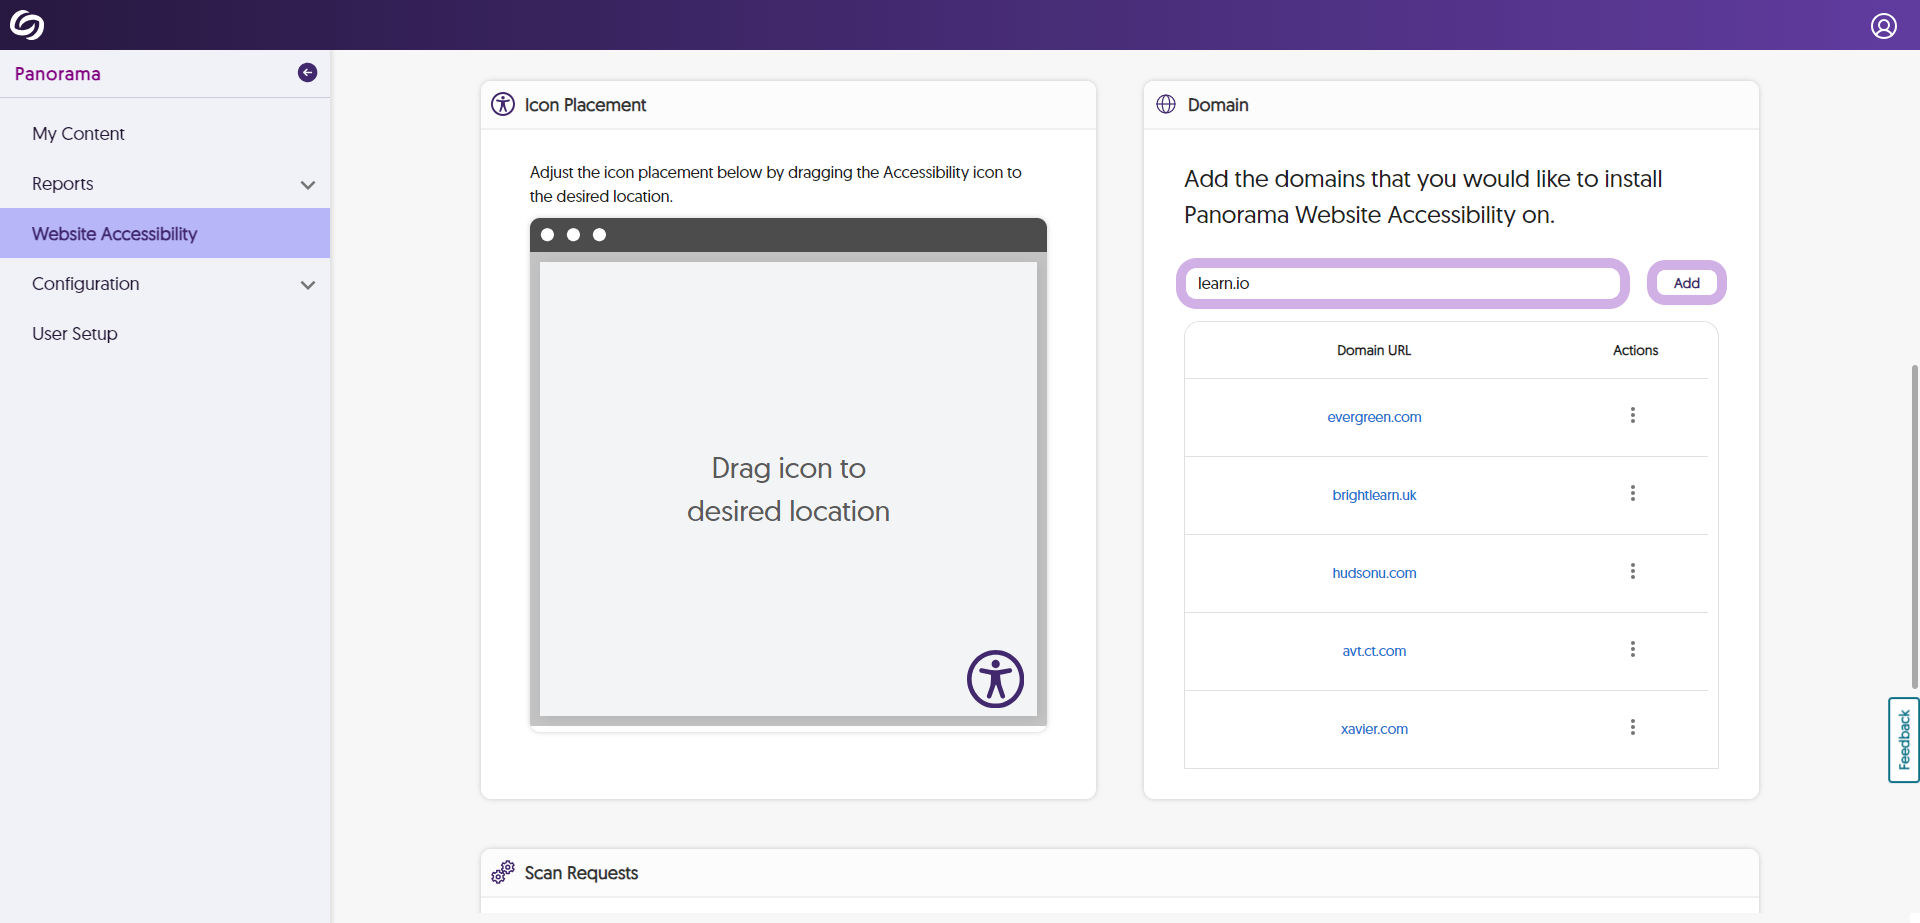Screen dimensions: 1920x923
Task: Open actions menu for evergreen.com
Action: tap(1633, 415)
